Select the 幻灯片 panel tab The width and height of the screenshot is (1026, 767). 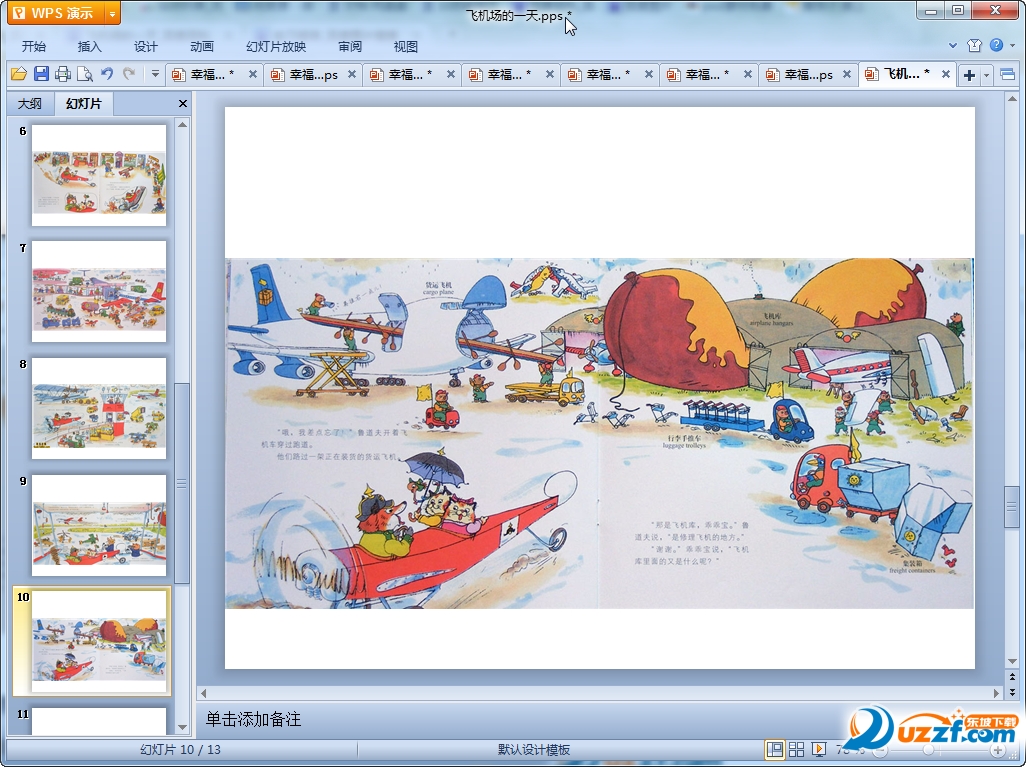pos(84,103)
